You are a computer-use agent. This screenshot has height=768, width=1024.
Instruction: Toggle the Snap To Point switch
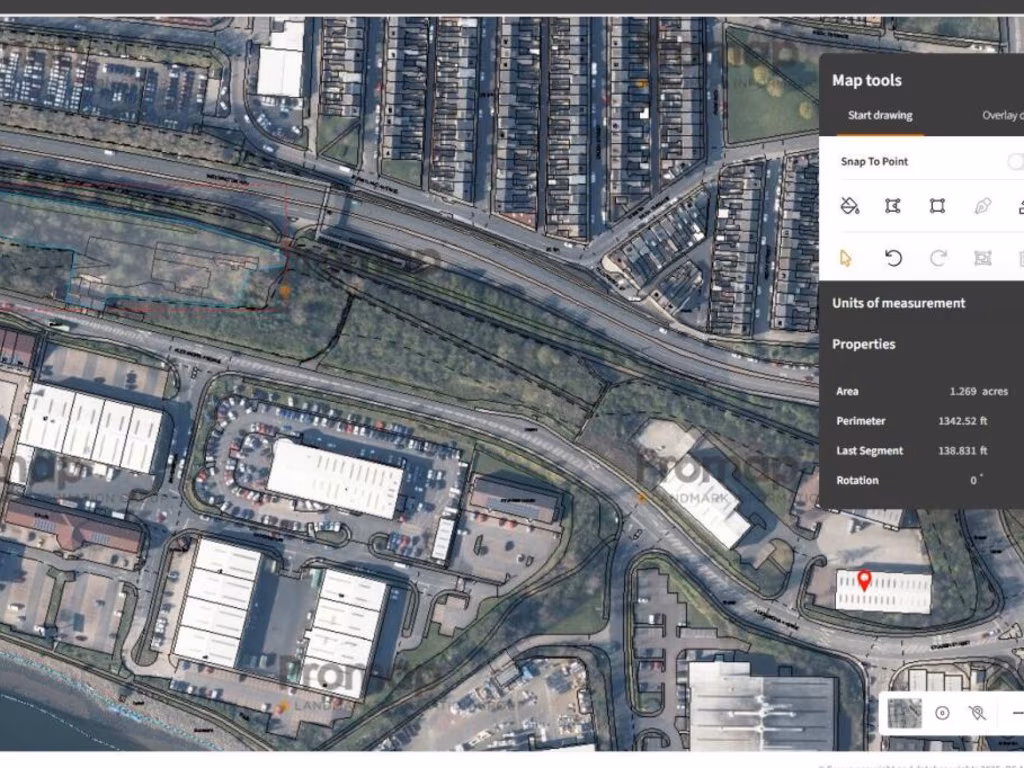click(x=1014, y=162)
